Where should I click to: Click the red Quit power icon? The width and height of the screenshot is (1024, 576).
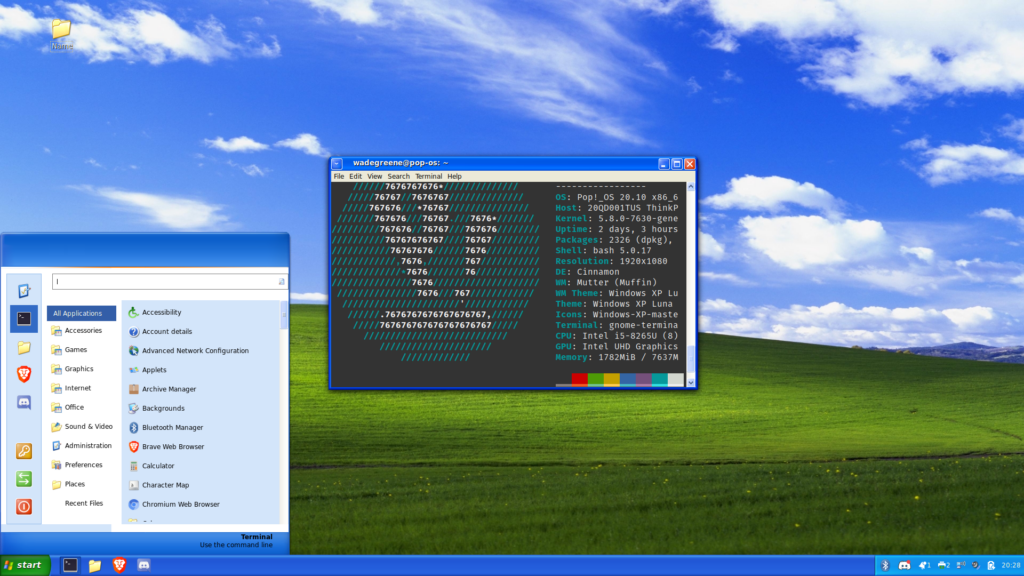pos(24,507)
